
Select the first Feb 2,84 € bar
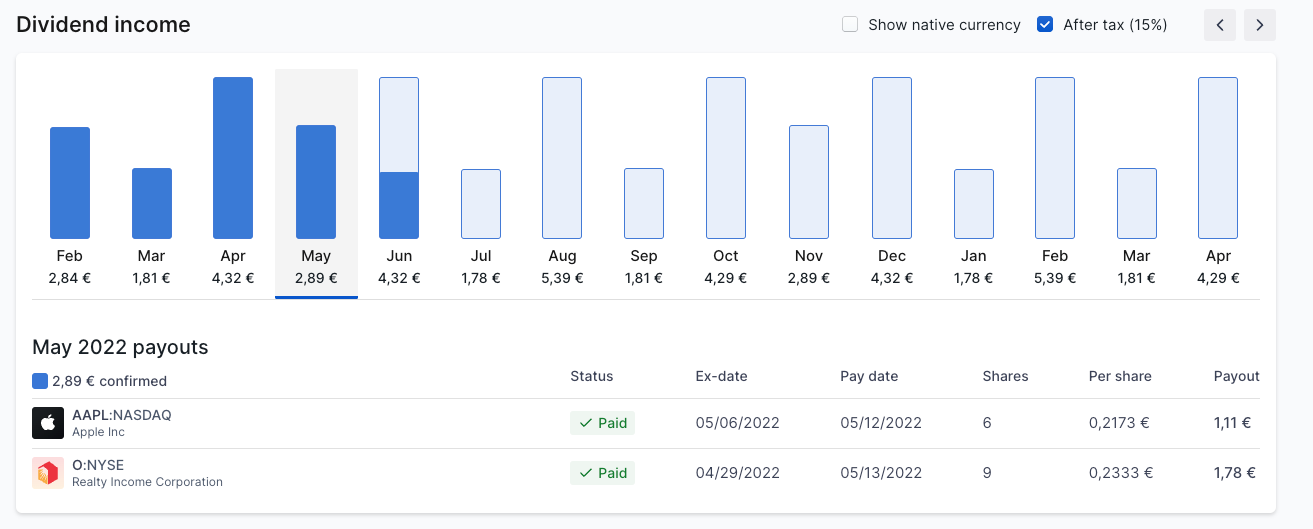(70, 182)
